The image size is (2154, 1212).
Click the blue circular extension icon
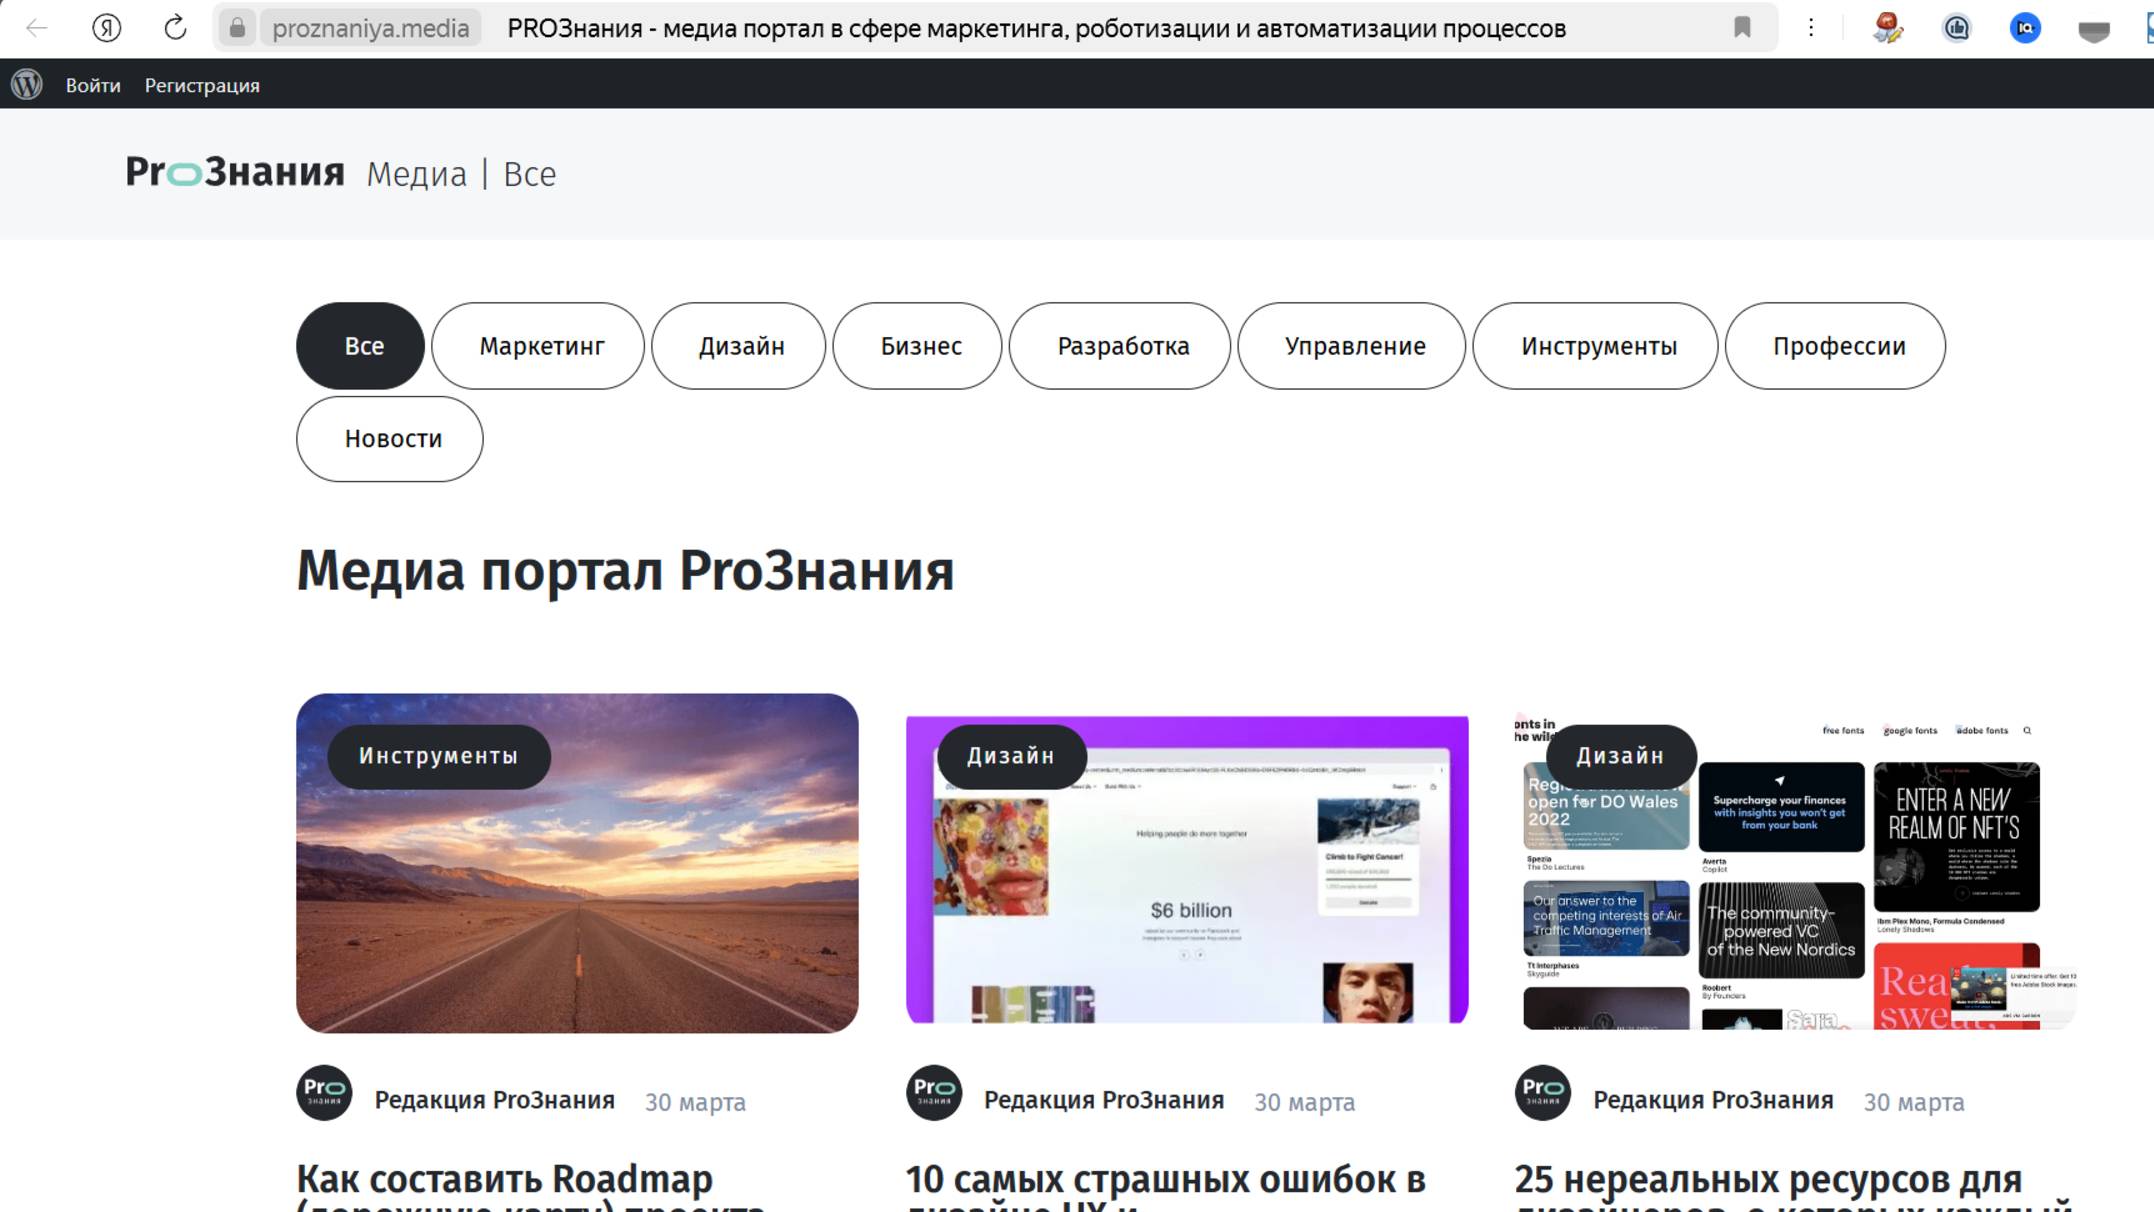(x=2025, y=28)
